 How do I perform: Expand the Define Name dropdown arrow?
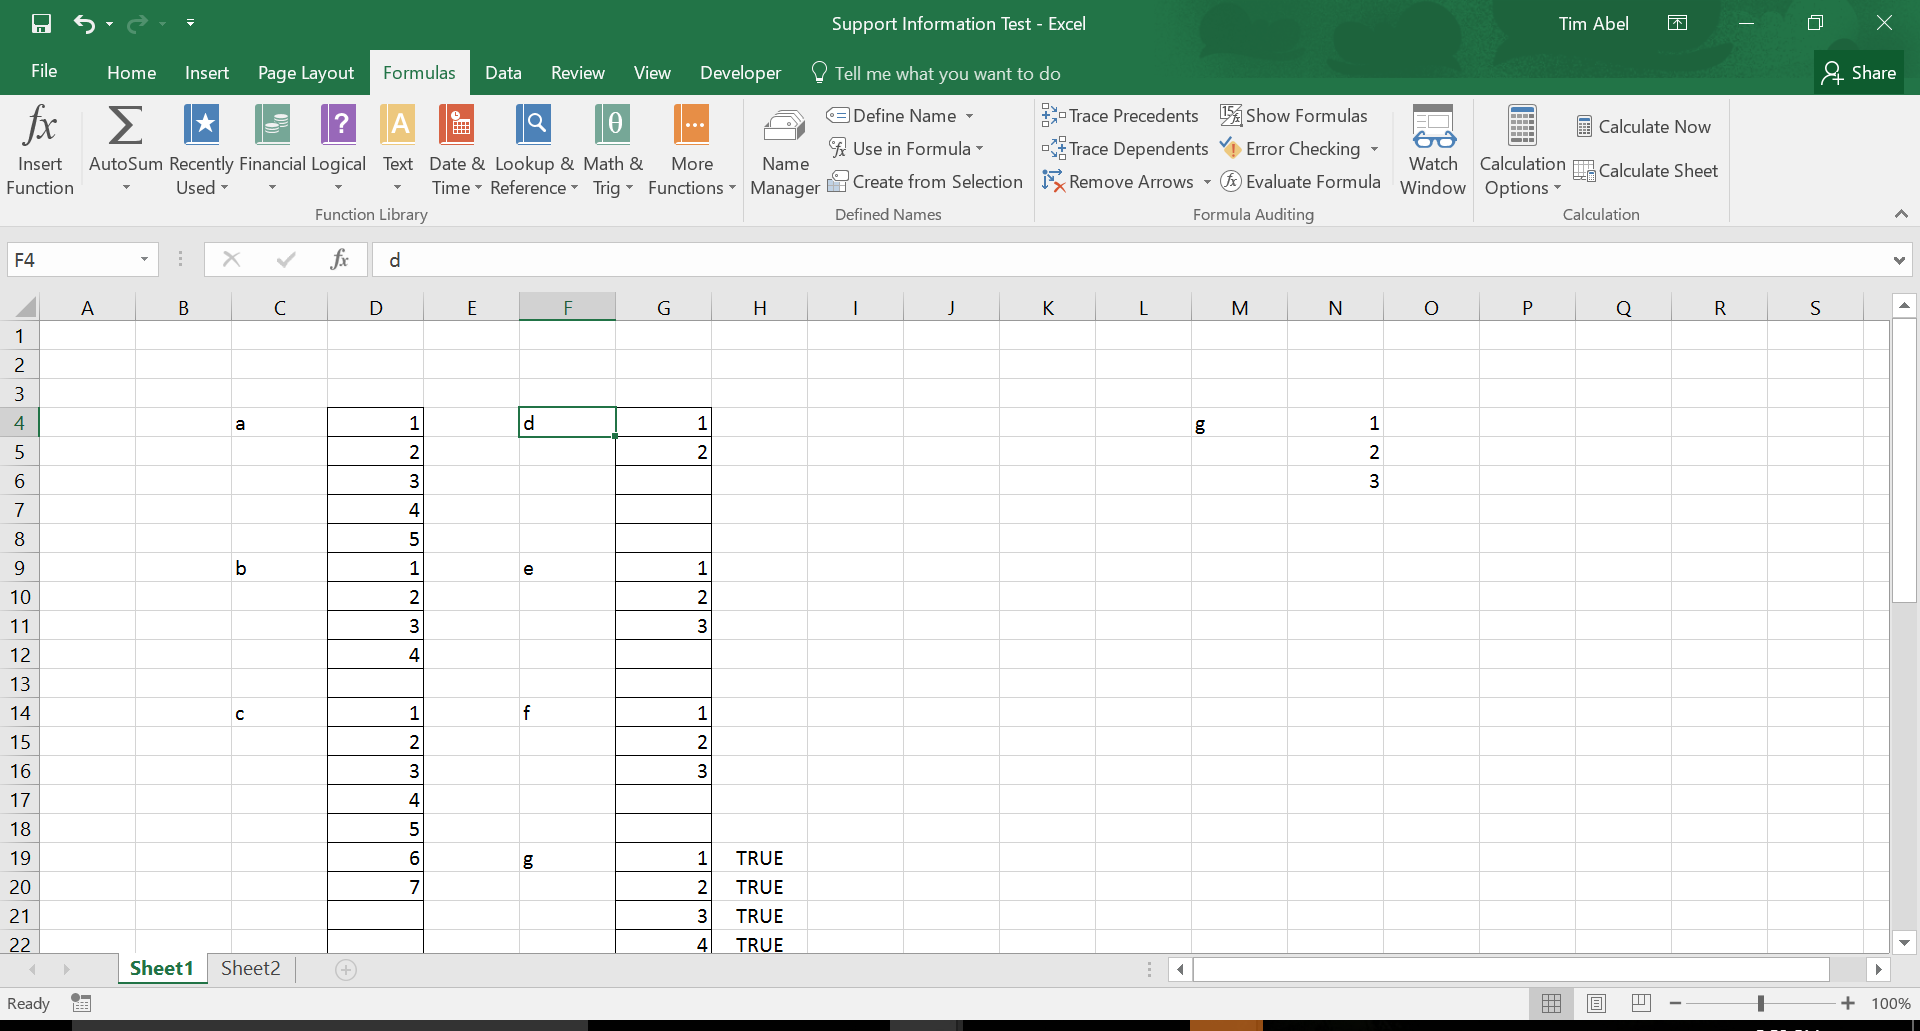[969, 116]
